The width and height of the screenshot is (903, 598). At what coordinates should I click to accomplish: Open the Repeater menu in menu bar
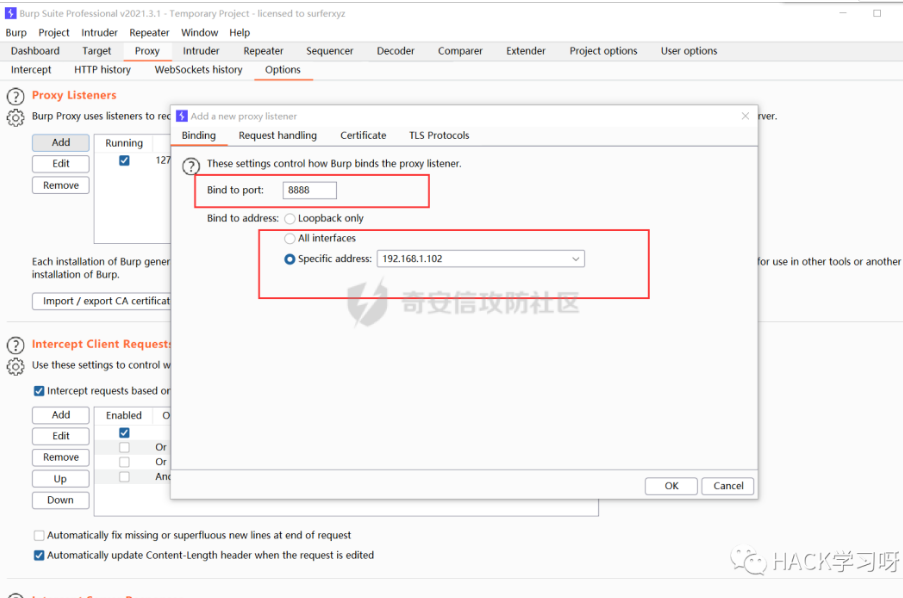149,33
